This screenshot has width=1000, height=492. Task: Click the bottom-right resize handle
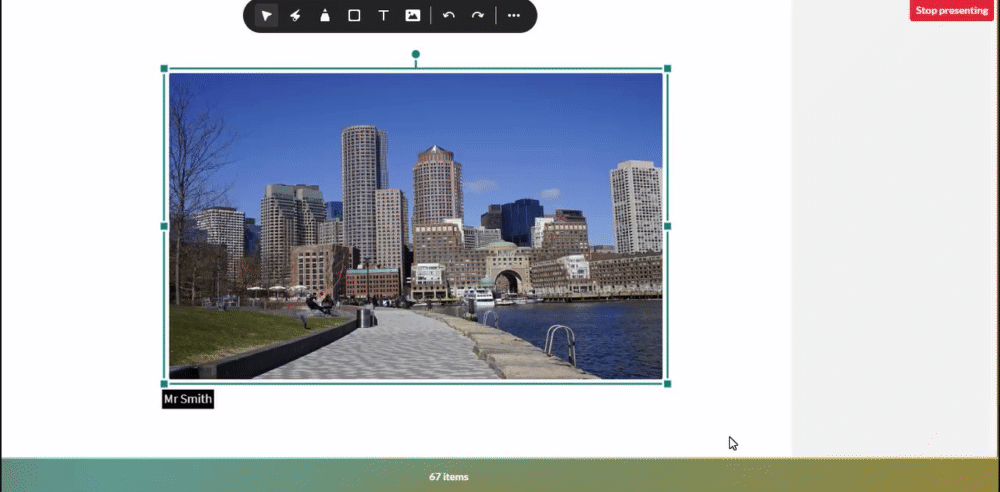tap(667, 383)
